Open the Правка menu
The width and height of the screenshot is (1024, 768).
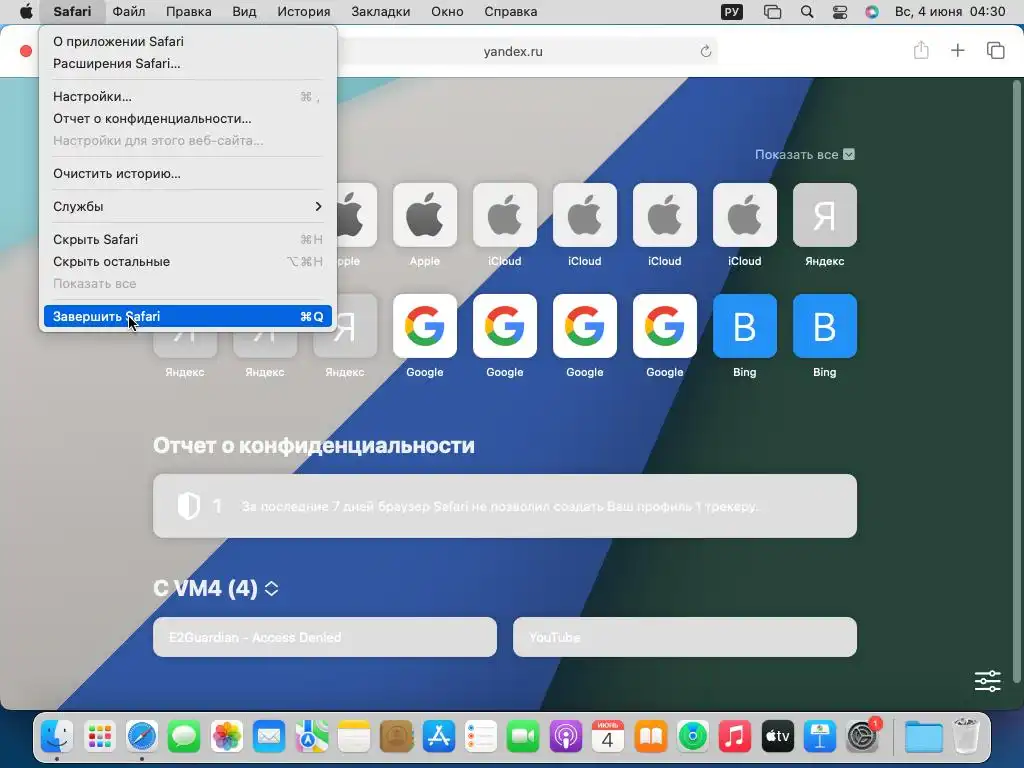[189, 12]
